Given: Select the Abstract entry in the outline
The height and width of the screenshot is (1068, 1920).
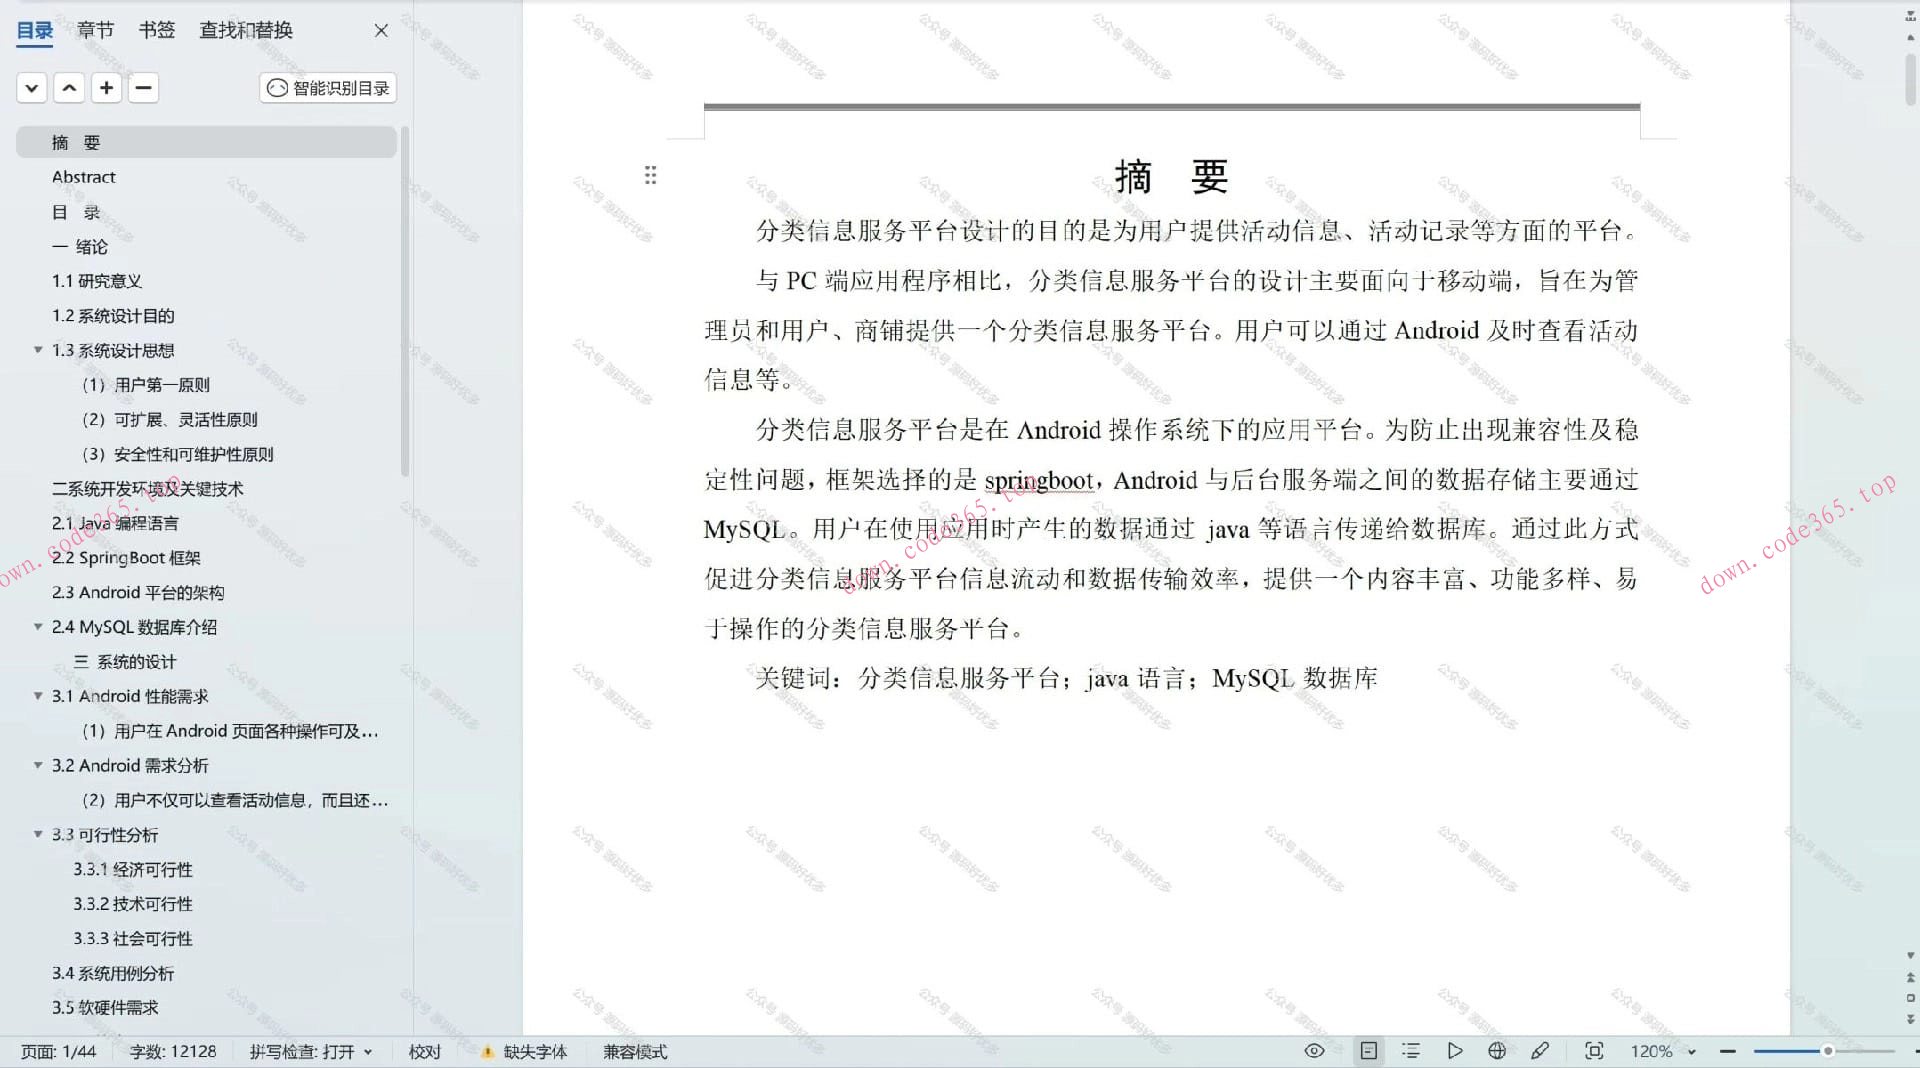Looking at the screenshot, I should pos(84,177).
